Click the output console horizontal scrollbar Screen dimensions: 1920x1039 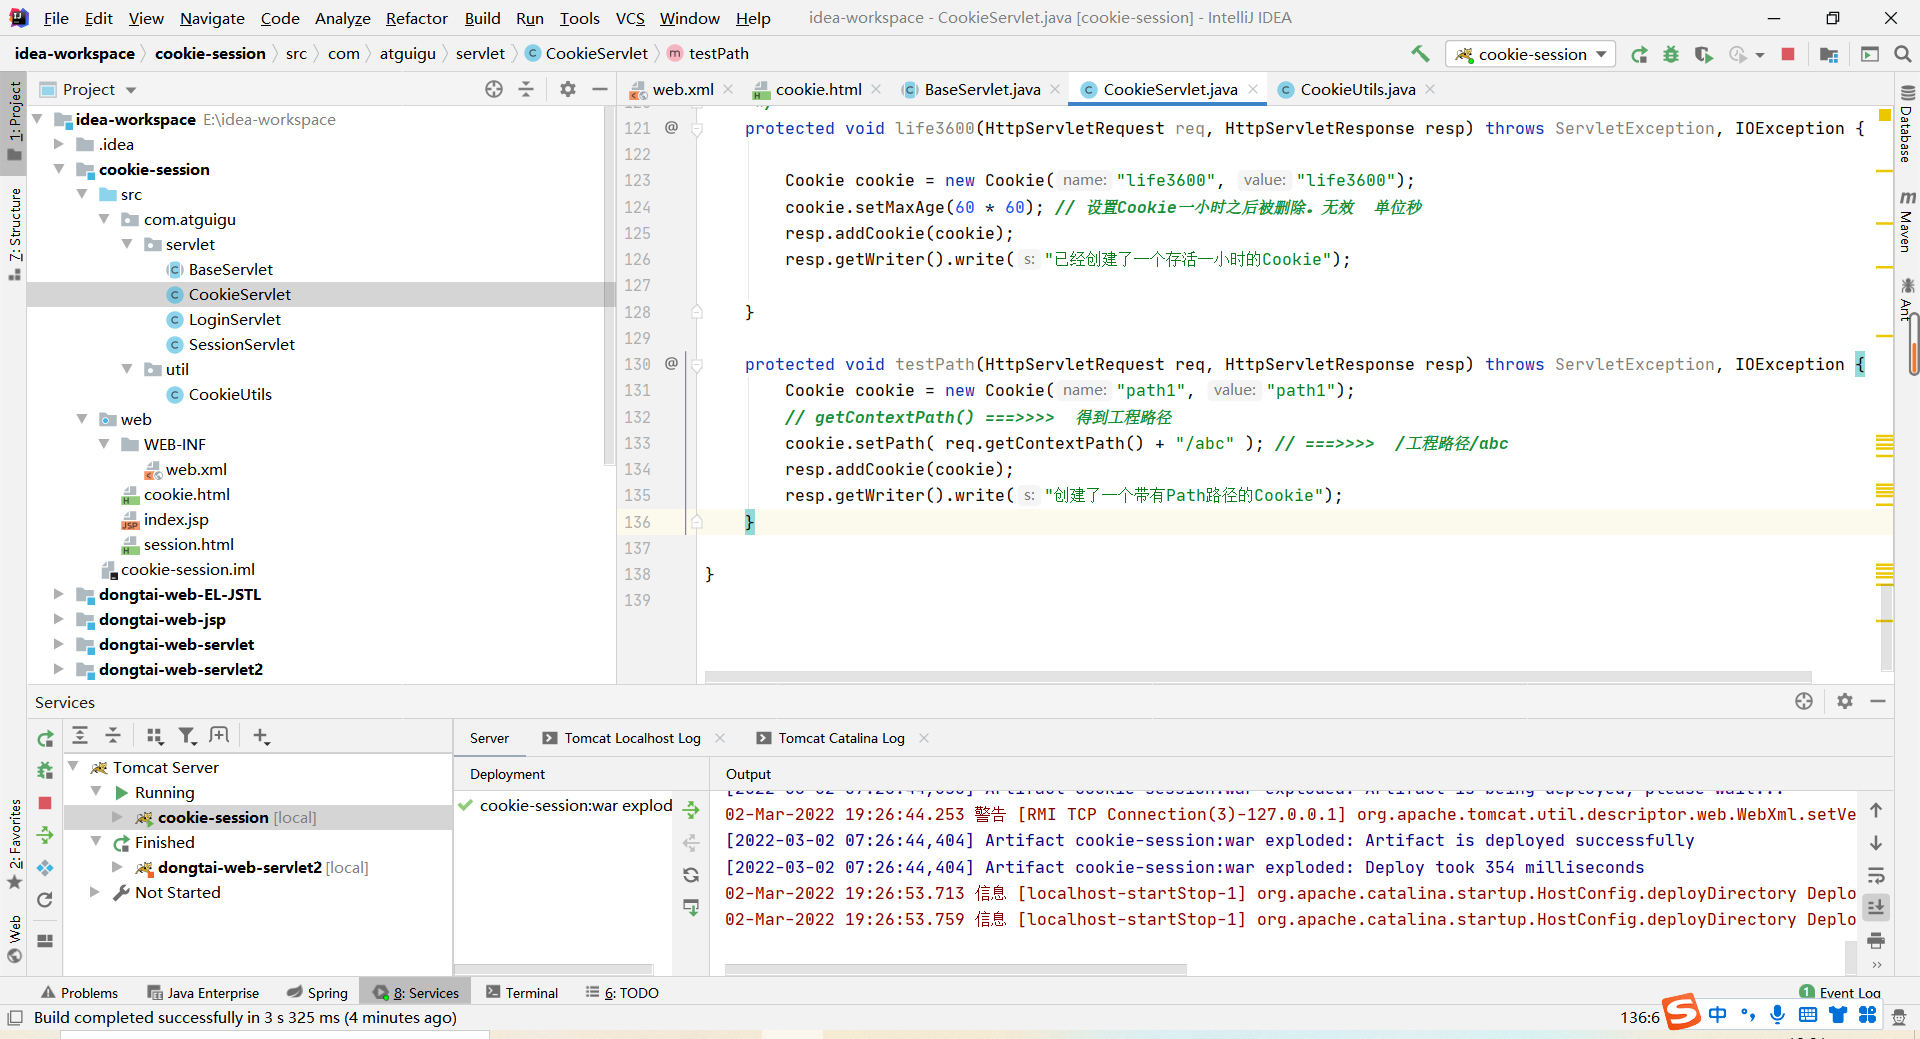pos(955,969)
